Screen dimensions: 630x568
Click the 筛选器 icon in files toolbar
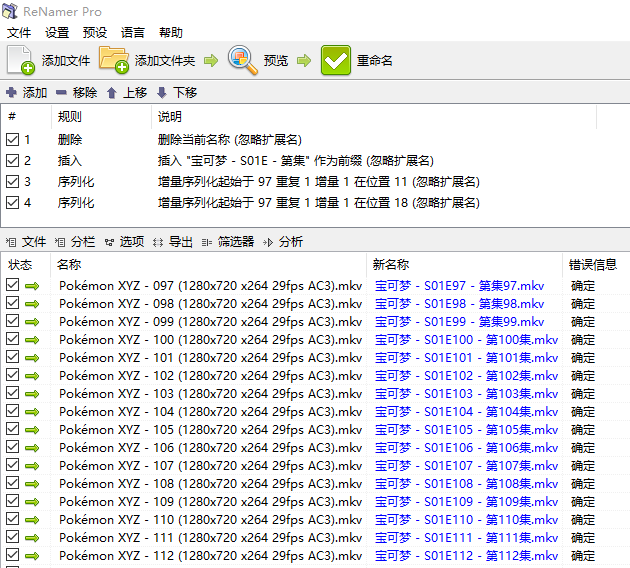(x=207, y=242)
